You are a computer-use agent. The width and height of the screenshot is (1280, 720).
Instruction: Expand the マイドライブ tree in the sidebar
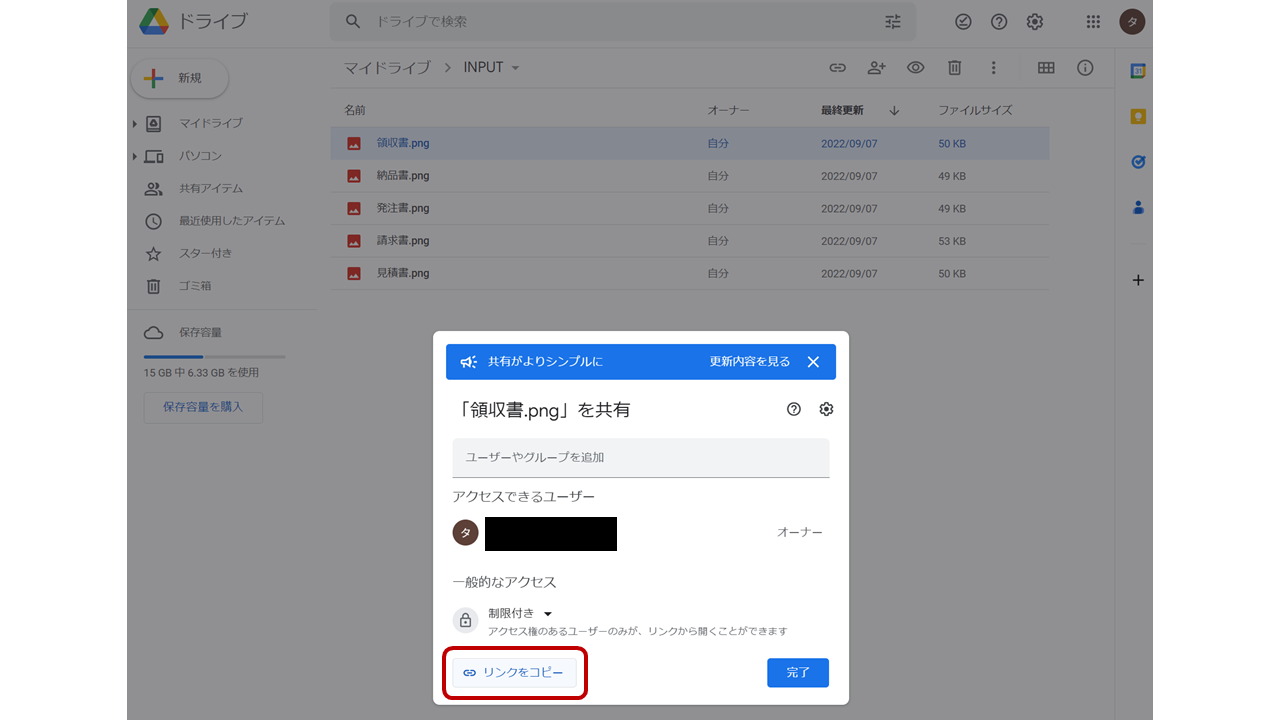pyautogui.click(x=135, y=124)
